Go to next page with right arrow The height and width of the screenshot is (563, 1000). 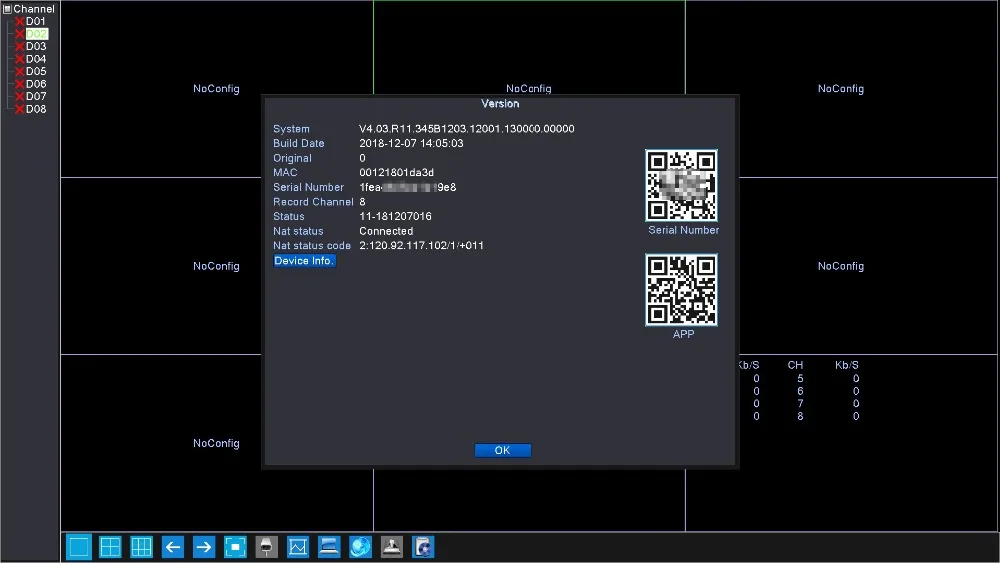(204, 547)
